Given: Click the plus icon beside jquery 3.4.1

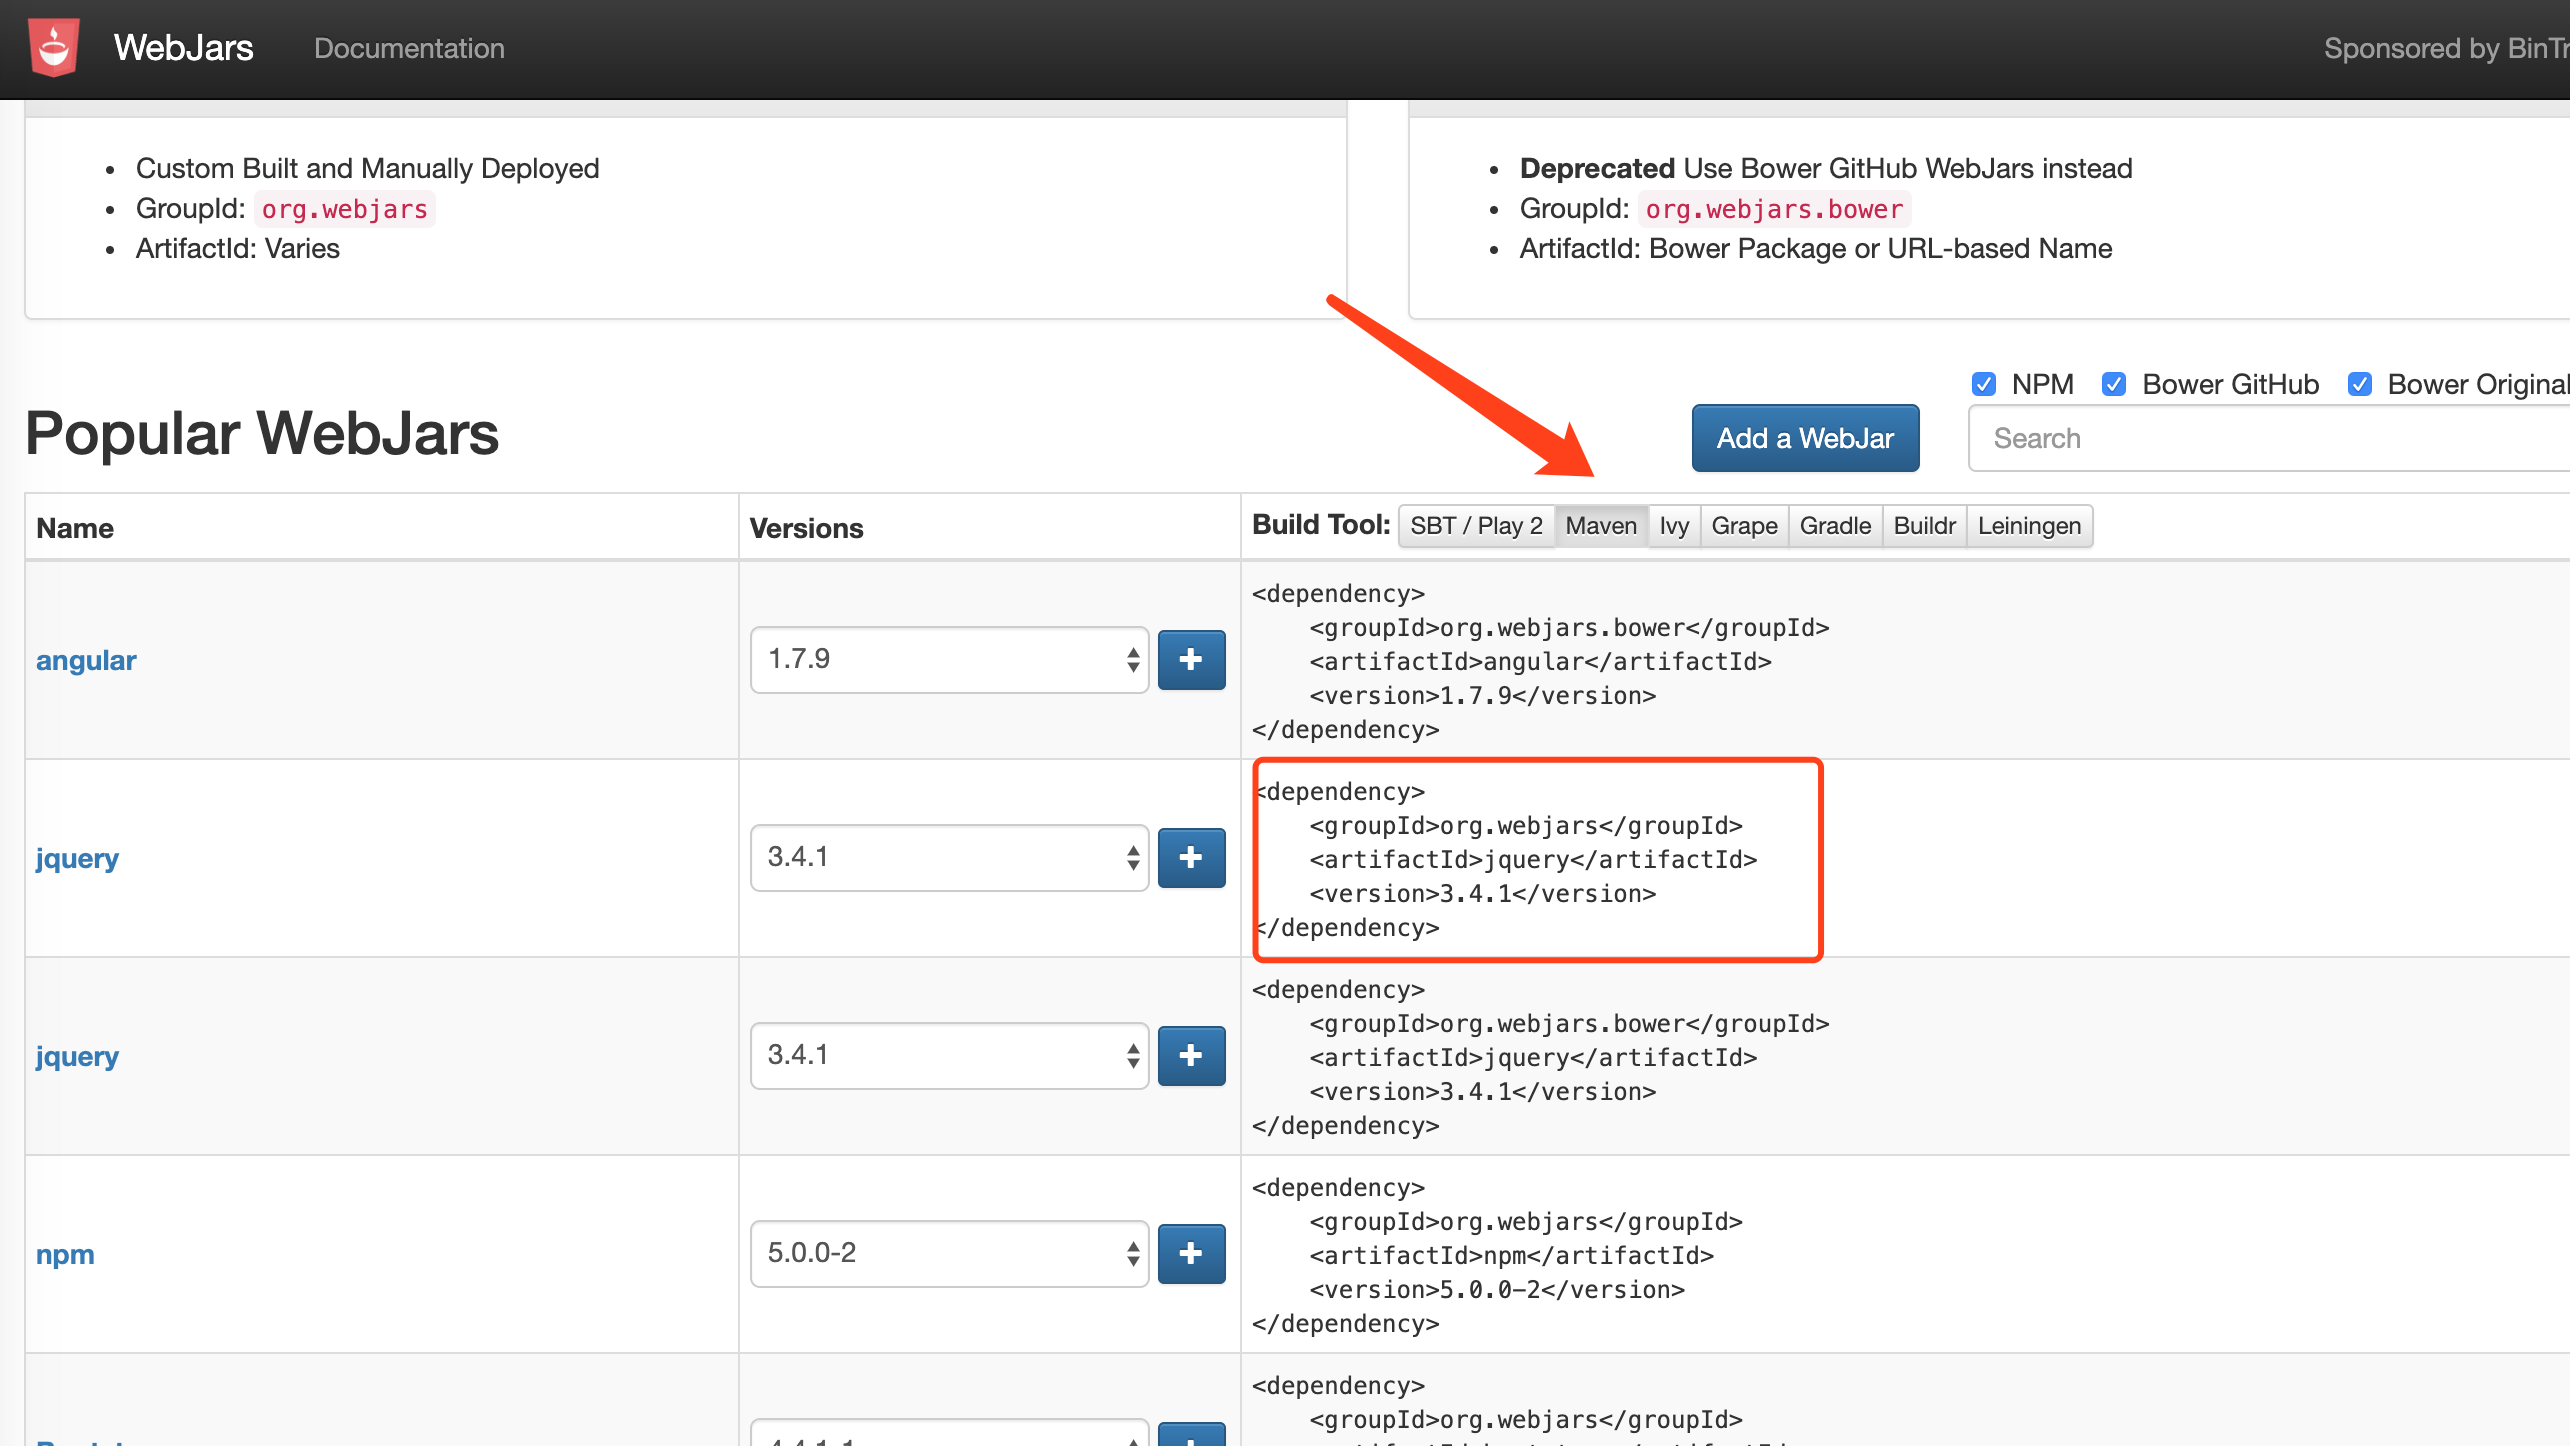Looking at the screenshot, I should point(1191,858).
